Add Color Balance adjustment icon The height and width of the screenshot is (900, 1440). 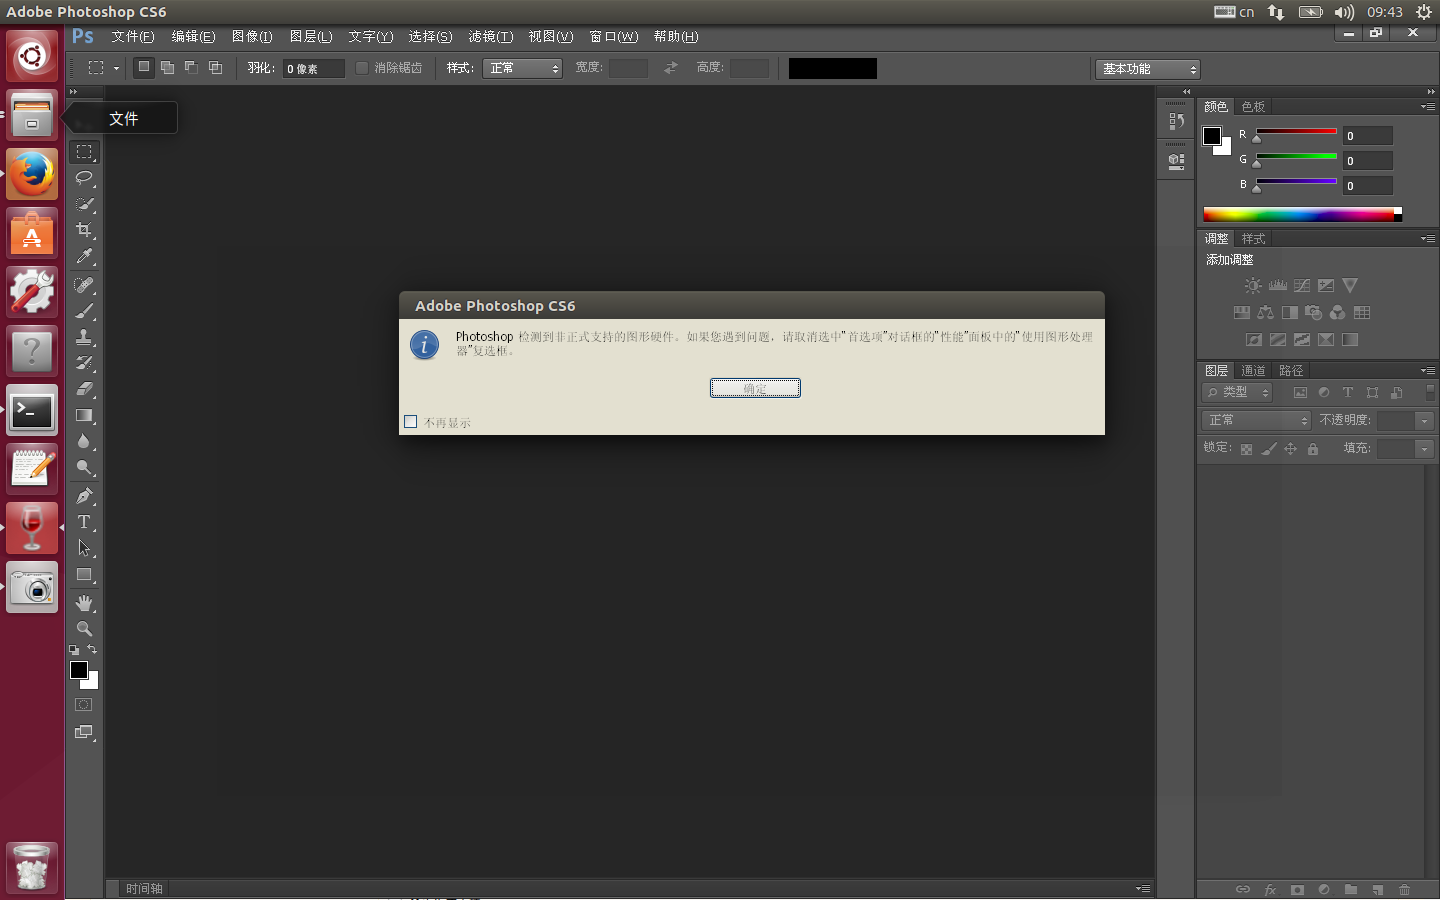1266,313
